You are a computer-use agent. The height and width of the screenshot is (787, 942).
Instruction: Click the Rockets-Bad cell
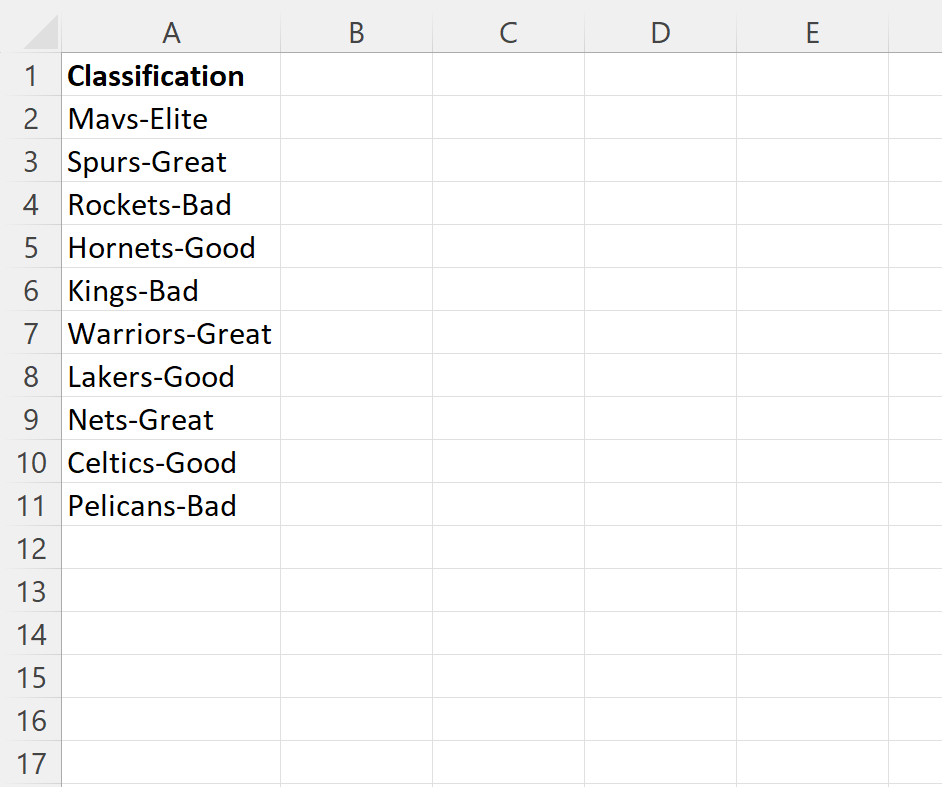pos(171,204)
